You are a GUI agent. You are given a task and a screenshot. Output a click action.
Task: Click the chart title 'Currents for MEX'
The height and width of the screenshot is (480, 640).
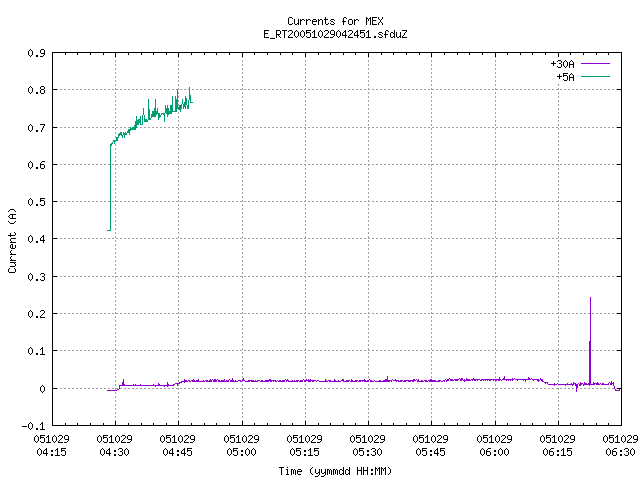click(335, 21)
